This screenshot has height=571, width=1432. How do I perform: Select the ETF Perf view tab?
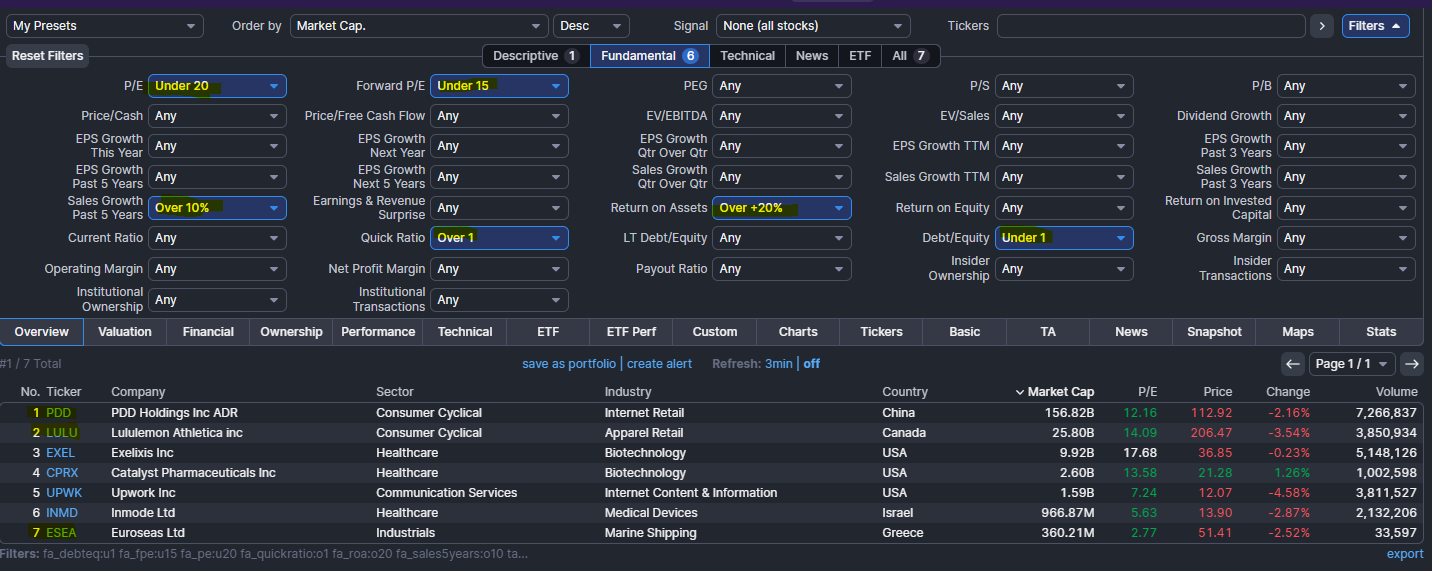[x=631, y=332]
